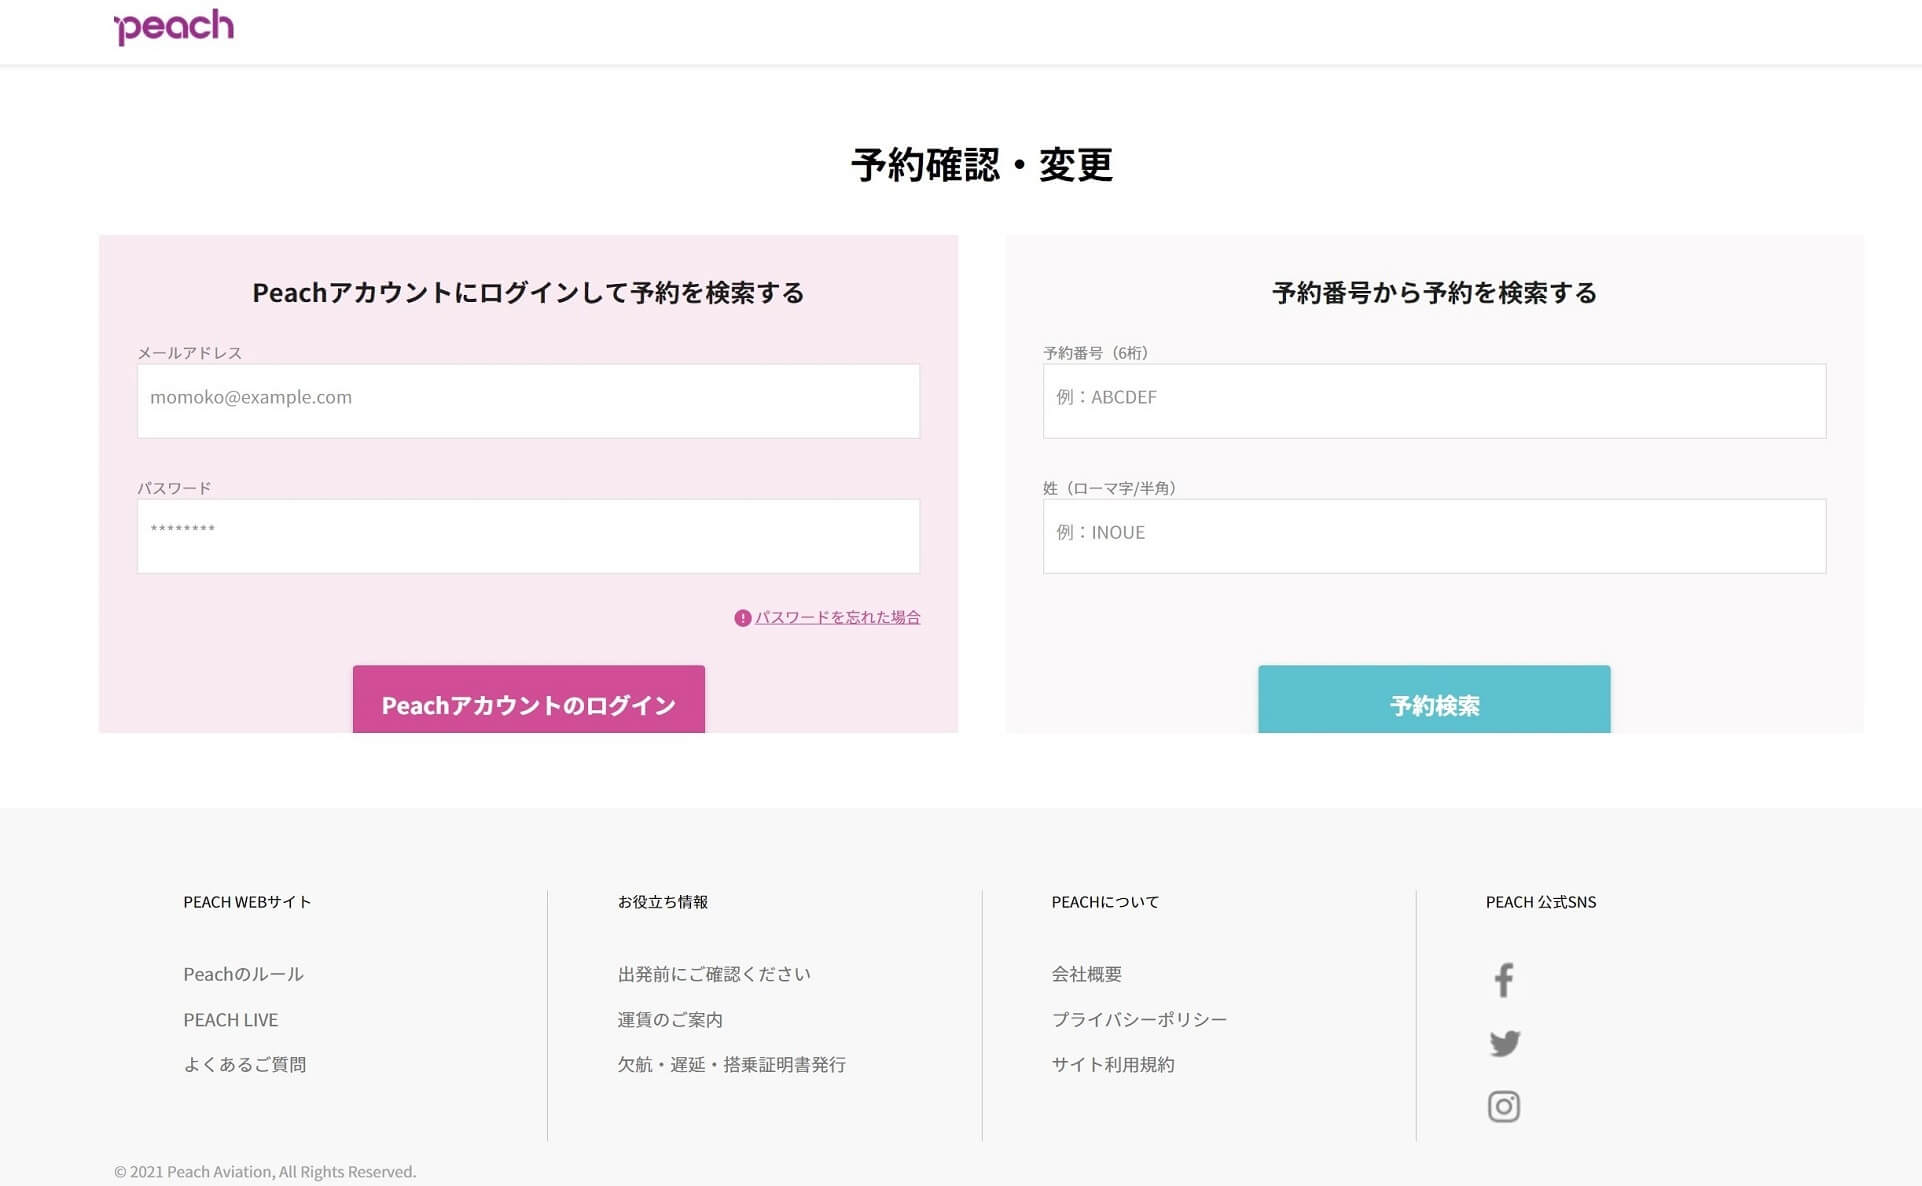Click the Peach logo in the header

[x=174, y=26]
